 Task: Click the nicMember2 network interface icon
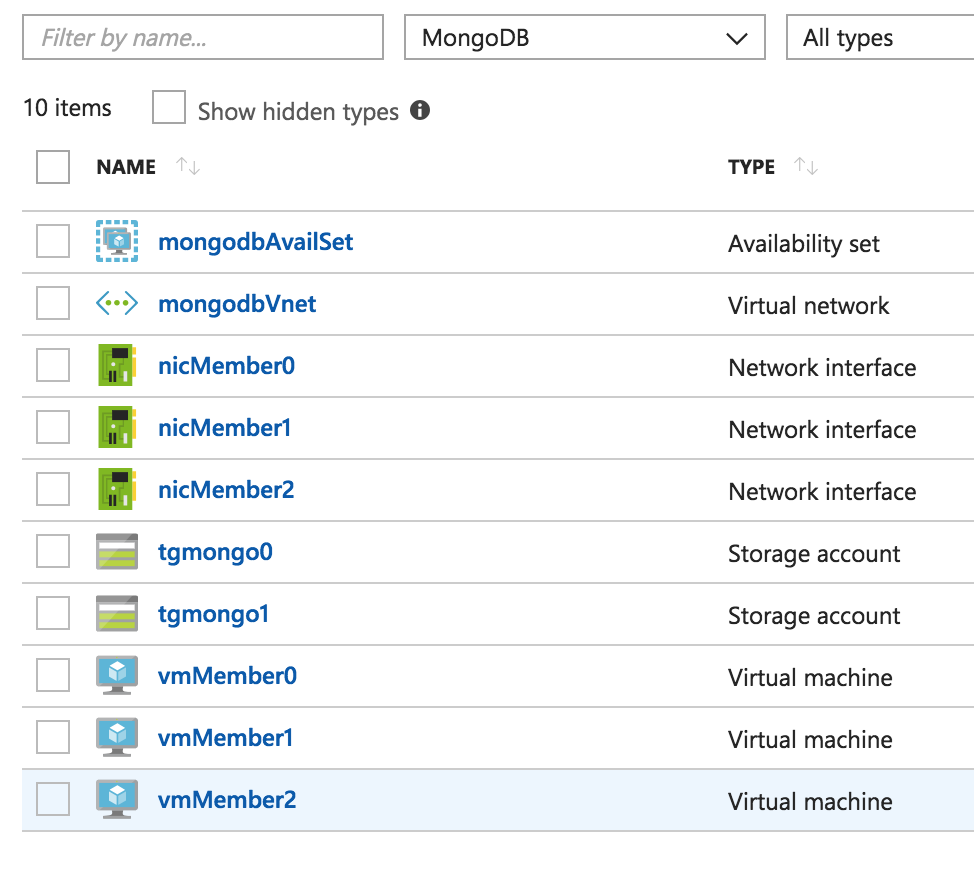coord(117,489)
